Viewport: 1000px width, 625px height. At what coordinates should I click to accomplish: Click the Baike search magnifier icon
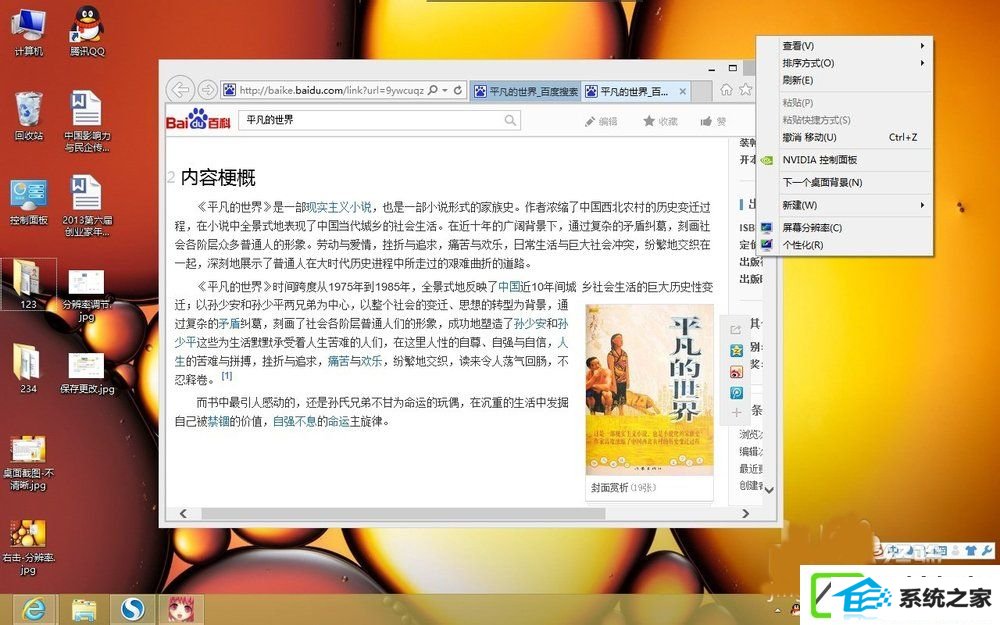[510, 120]
